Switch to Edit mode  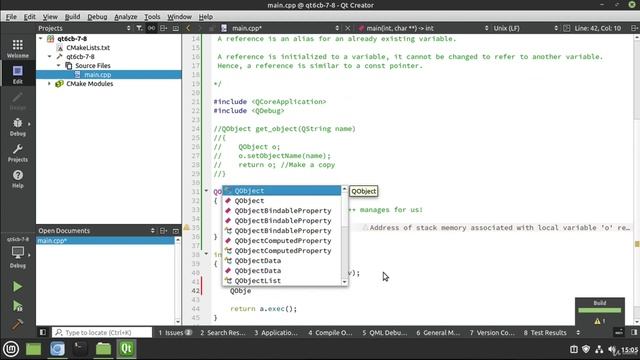click(18, 75)
